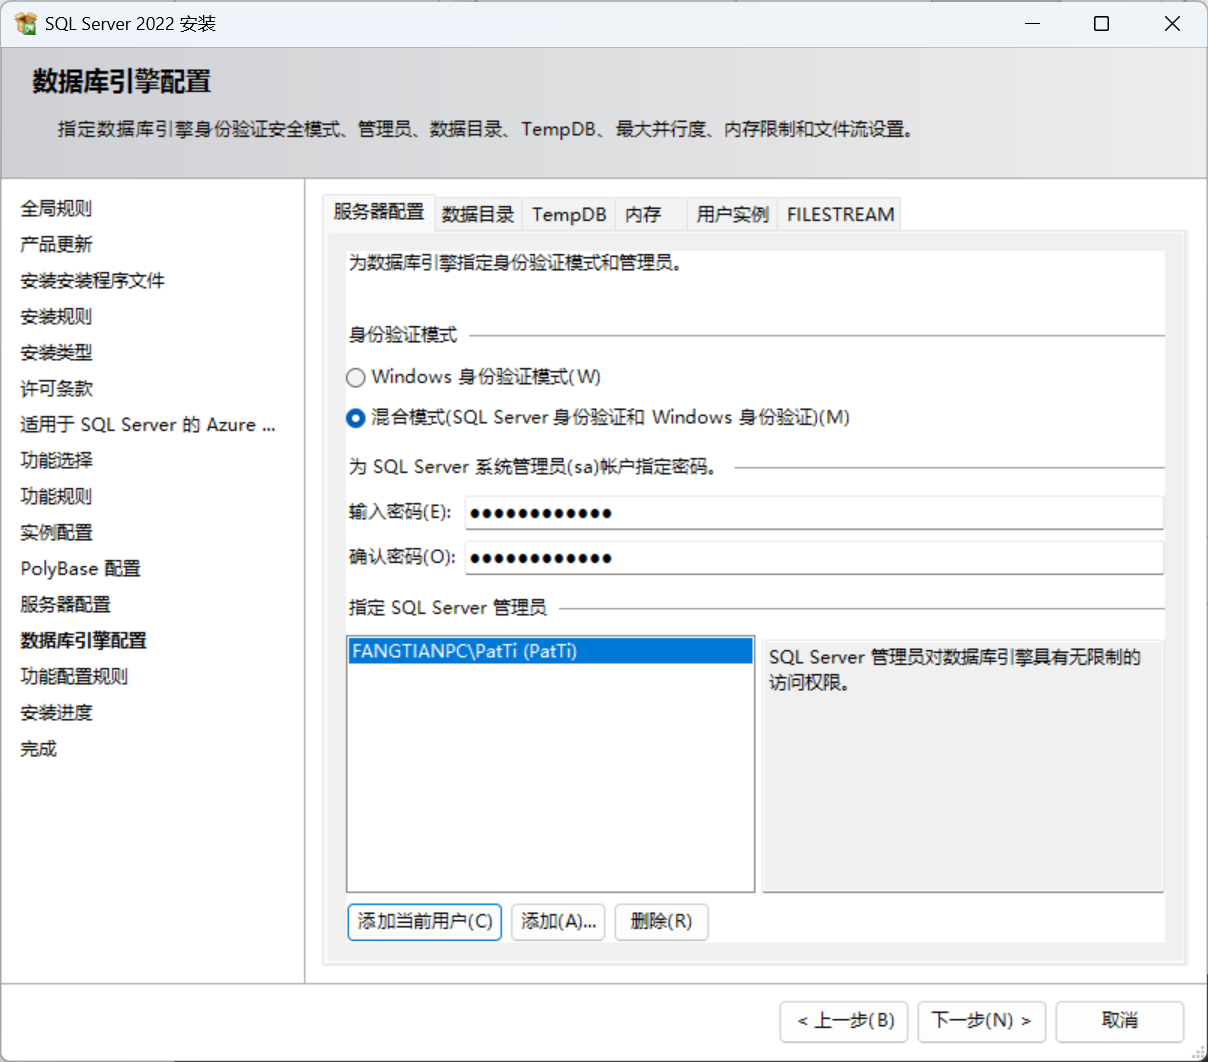Click the 身份验证模式 section label

pos(403,335)
